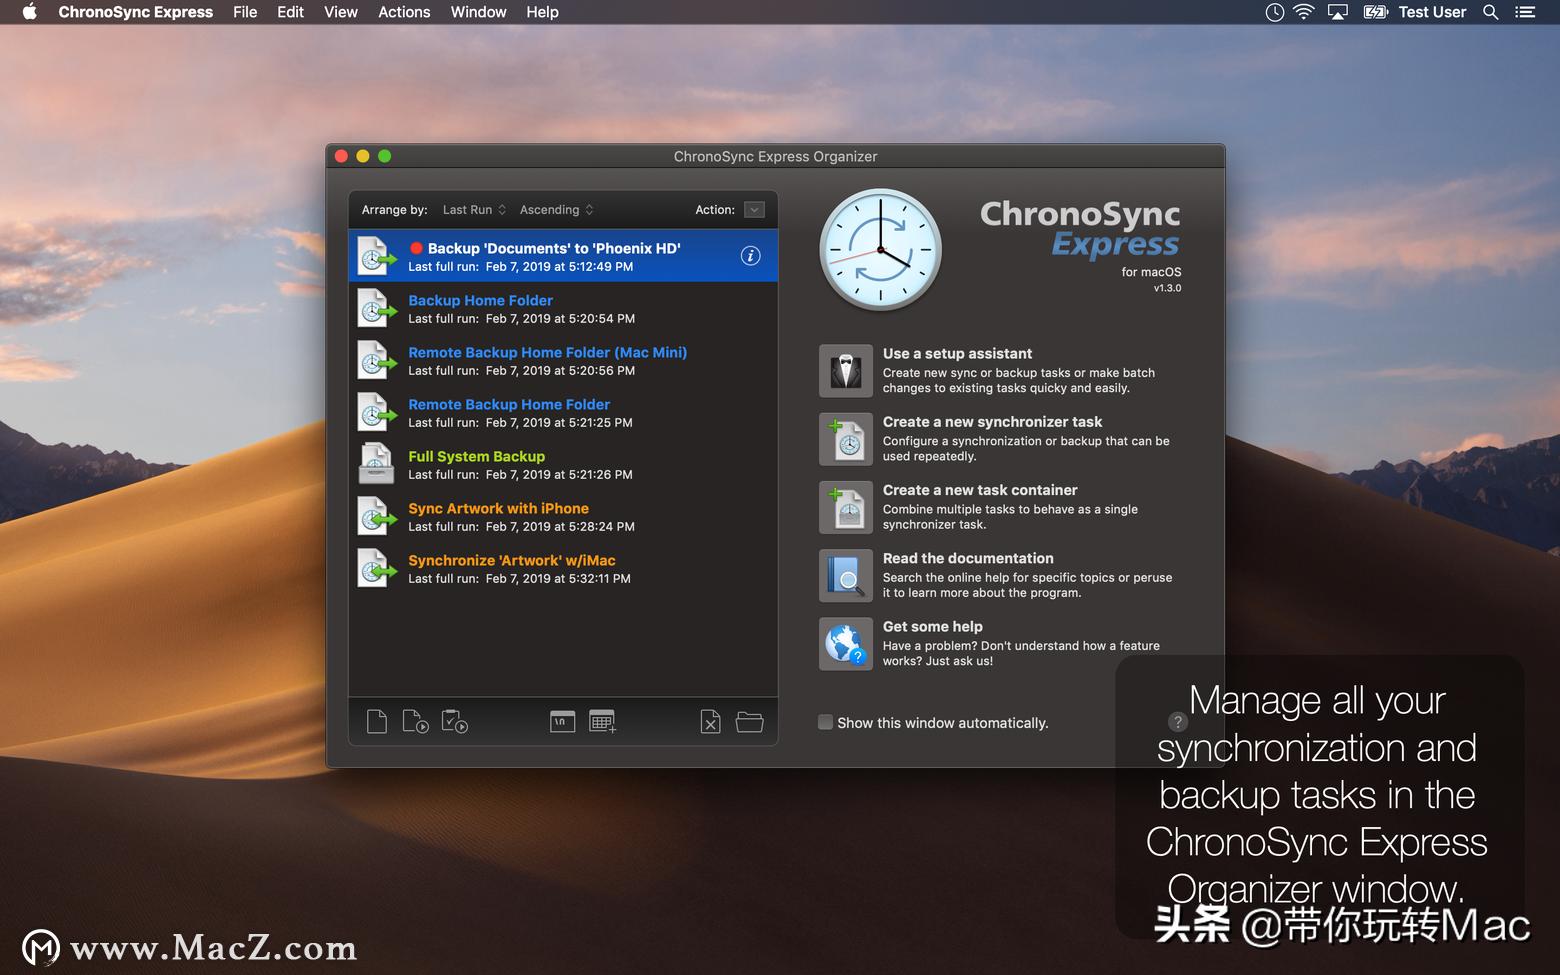Click 'Read the documentation' link

[968, 558]
